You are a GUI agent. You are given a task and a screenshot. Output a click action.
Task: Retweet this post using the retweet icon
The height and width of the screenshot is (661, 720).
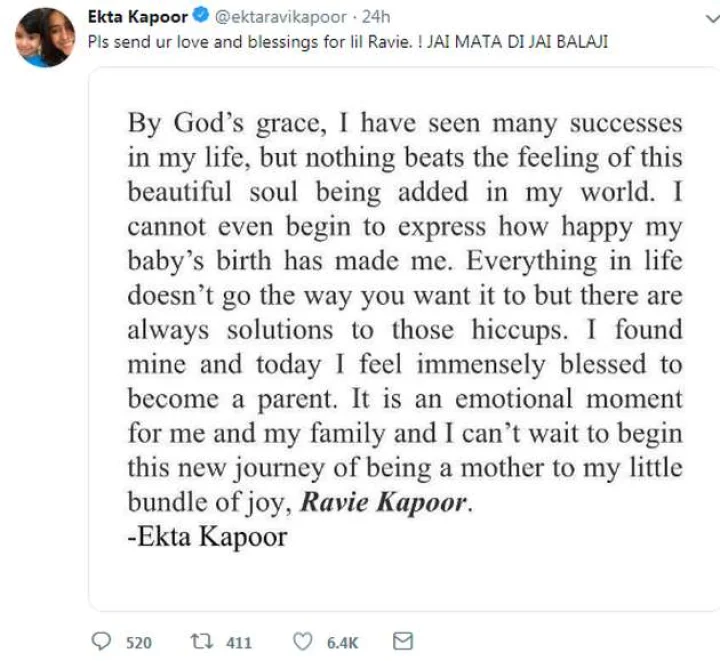202,641
